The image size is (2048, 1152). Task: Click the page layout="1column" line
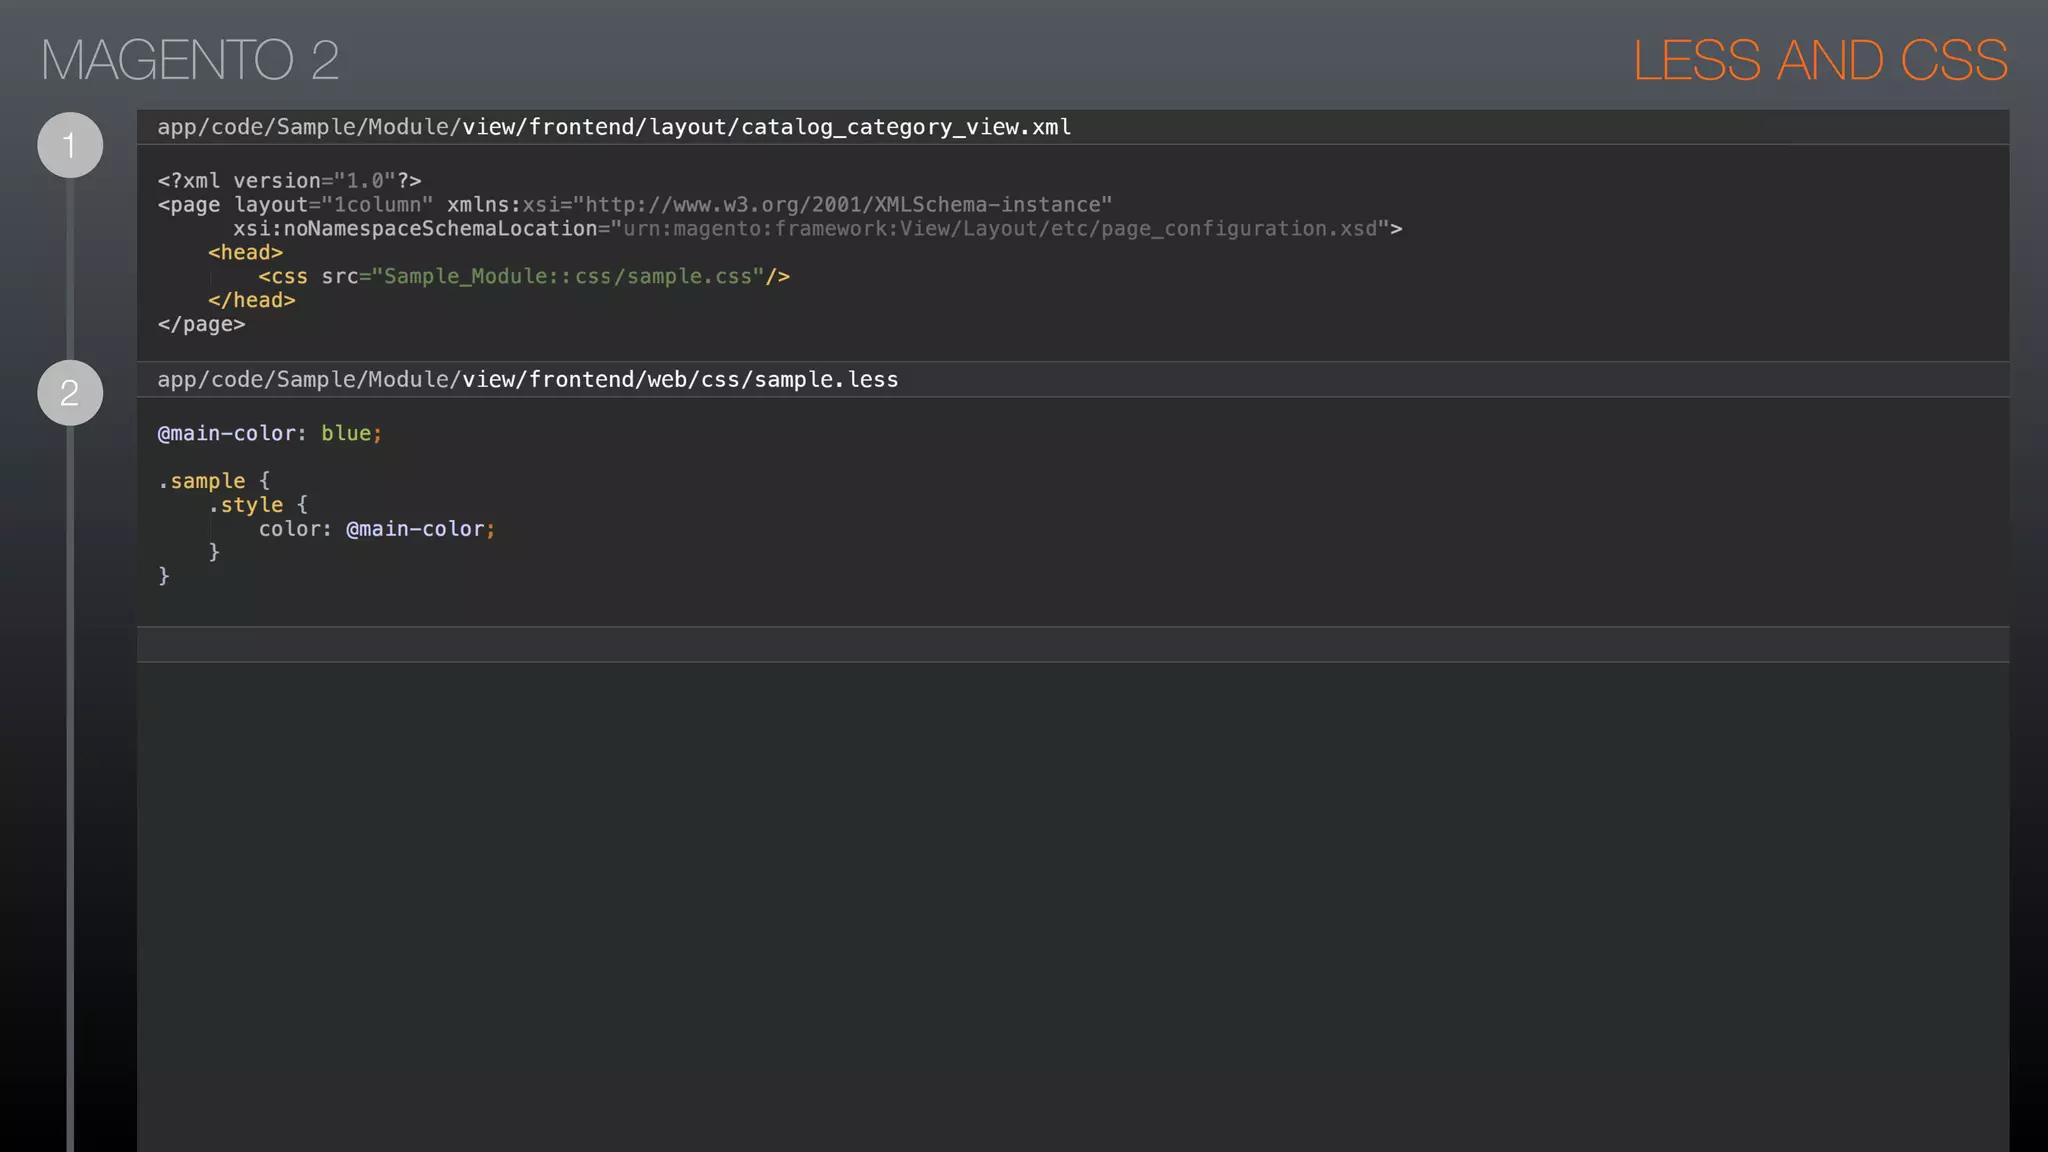(635, 205)
